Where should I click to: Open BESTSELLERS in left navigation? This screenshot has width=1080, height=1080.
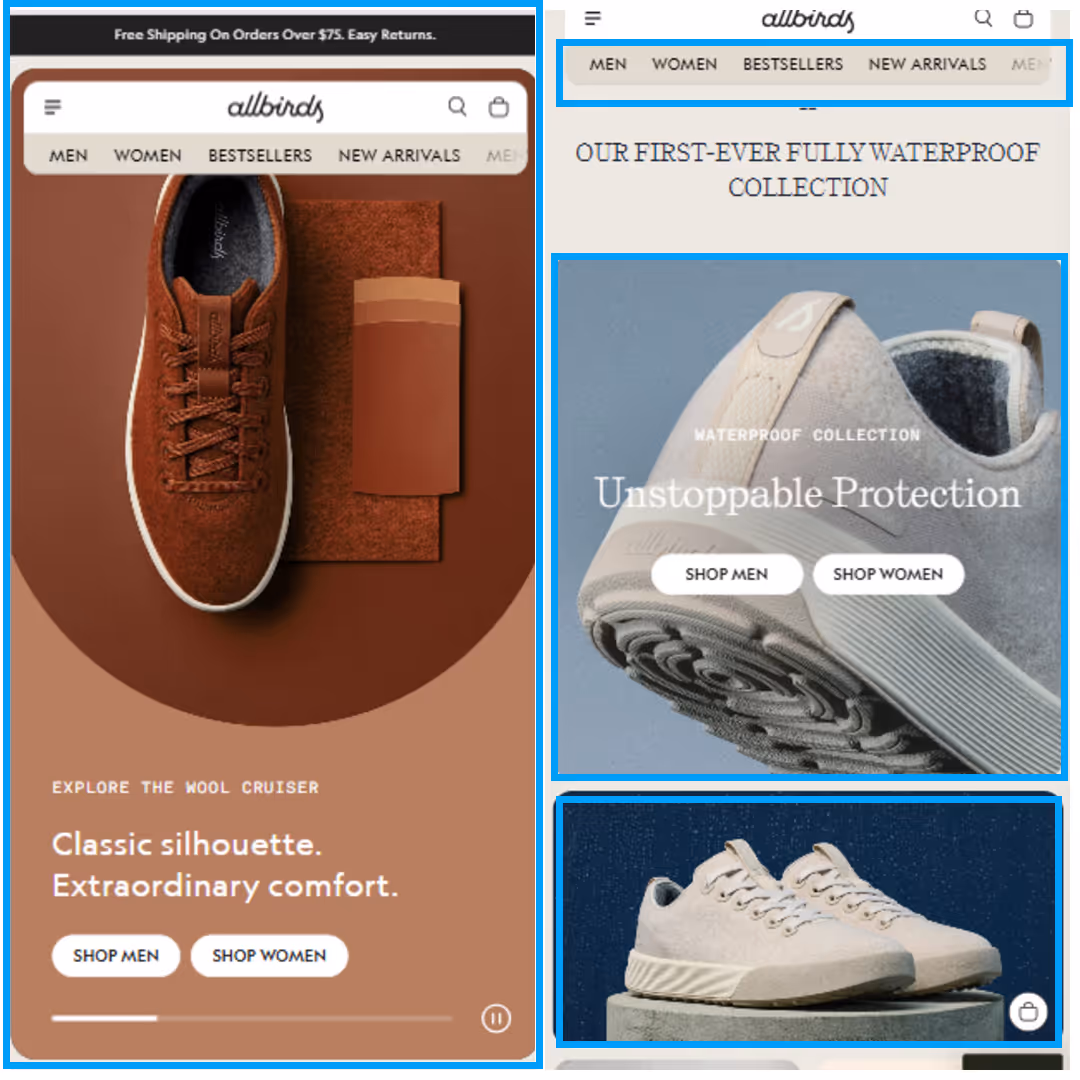click(260, 156)
